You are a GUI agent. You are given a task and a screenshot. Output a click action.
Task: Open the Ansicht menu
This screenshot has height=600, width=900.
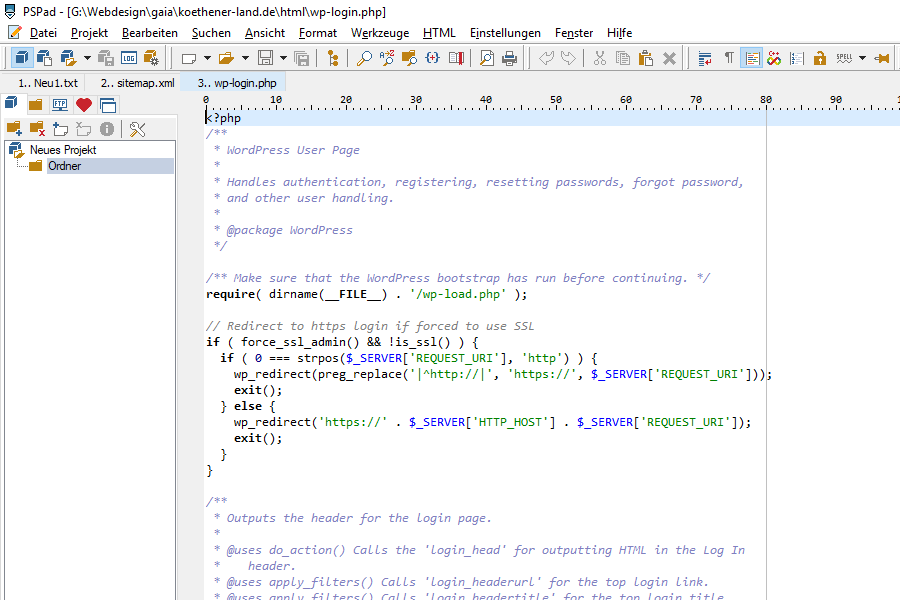point(265,33)
